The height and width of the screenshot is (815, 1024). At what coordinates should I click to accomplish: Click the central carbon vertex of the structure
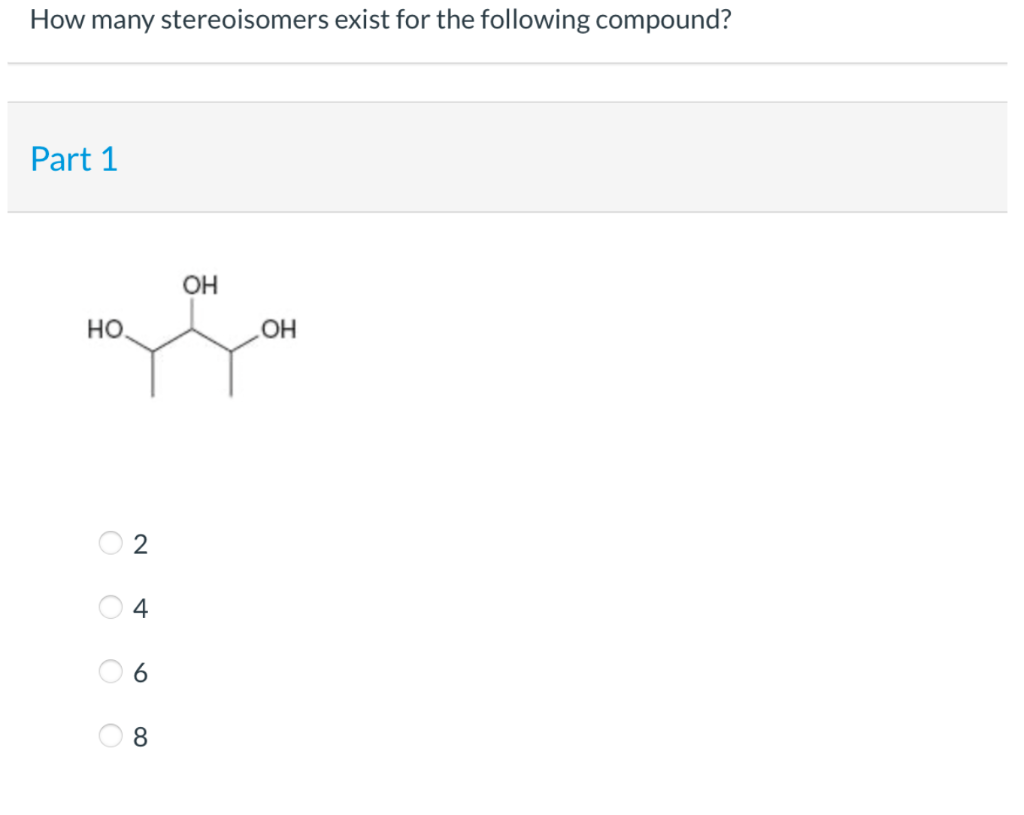tap(191, 330)
